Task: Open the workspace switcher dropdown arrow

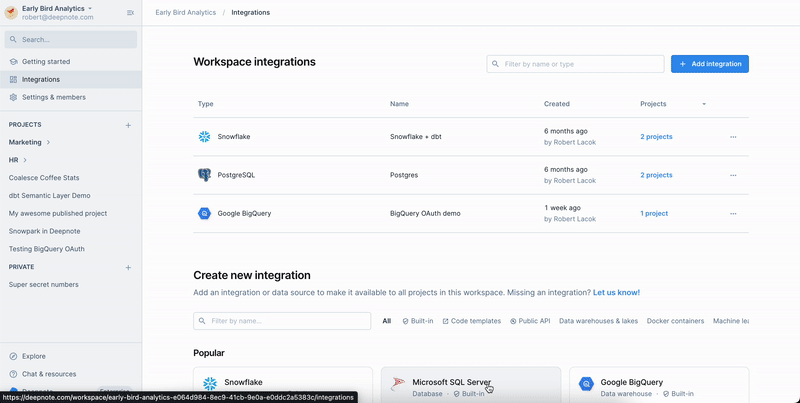Action: [x=90, y=9]
